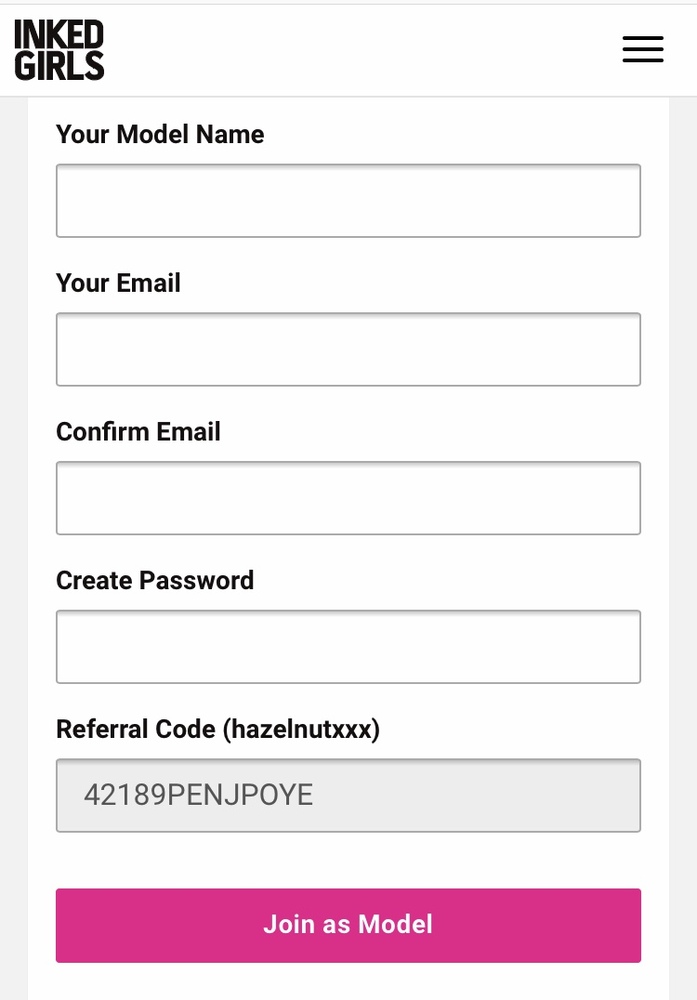Click the word GIRLS in logo
This screenshot has width=697, height=1000.
click(x=59, y=65)
